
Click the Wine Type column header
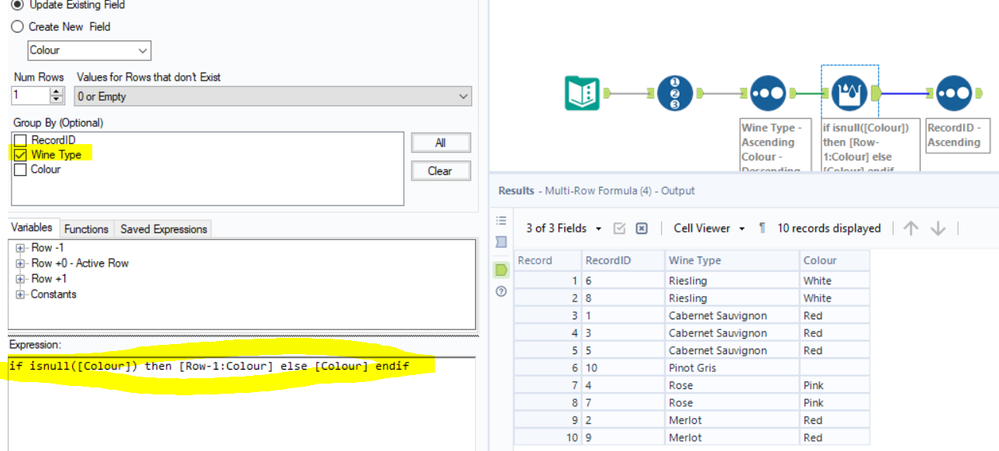[731, 260]
